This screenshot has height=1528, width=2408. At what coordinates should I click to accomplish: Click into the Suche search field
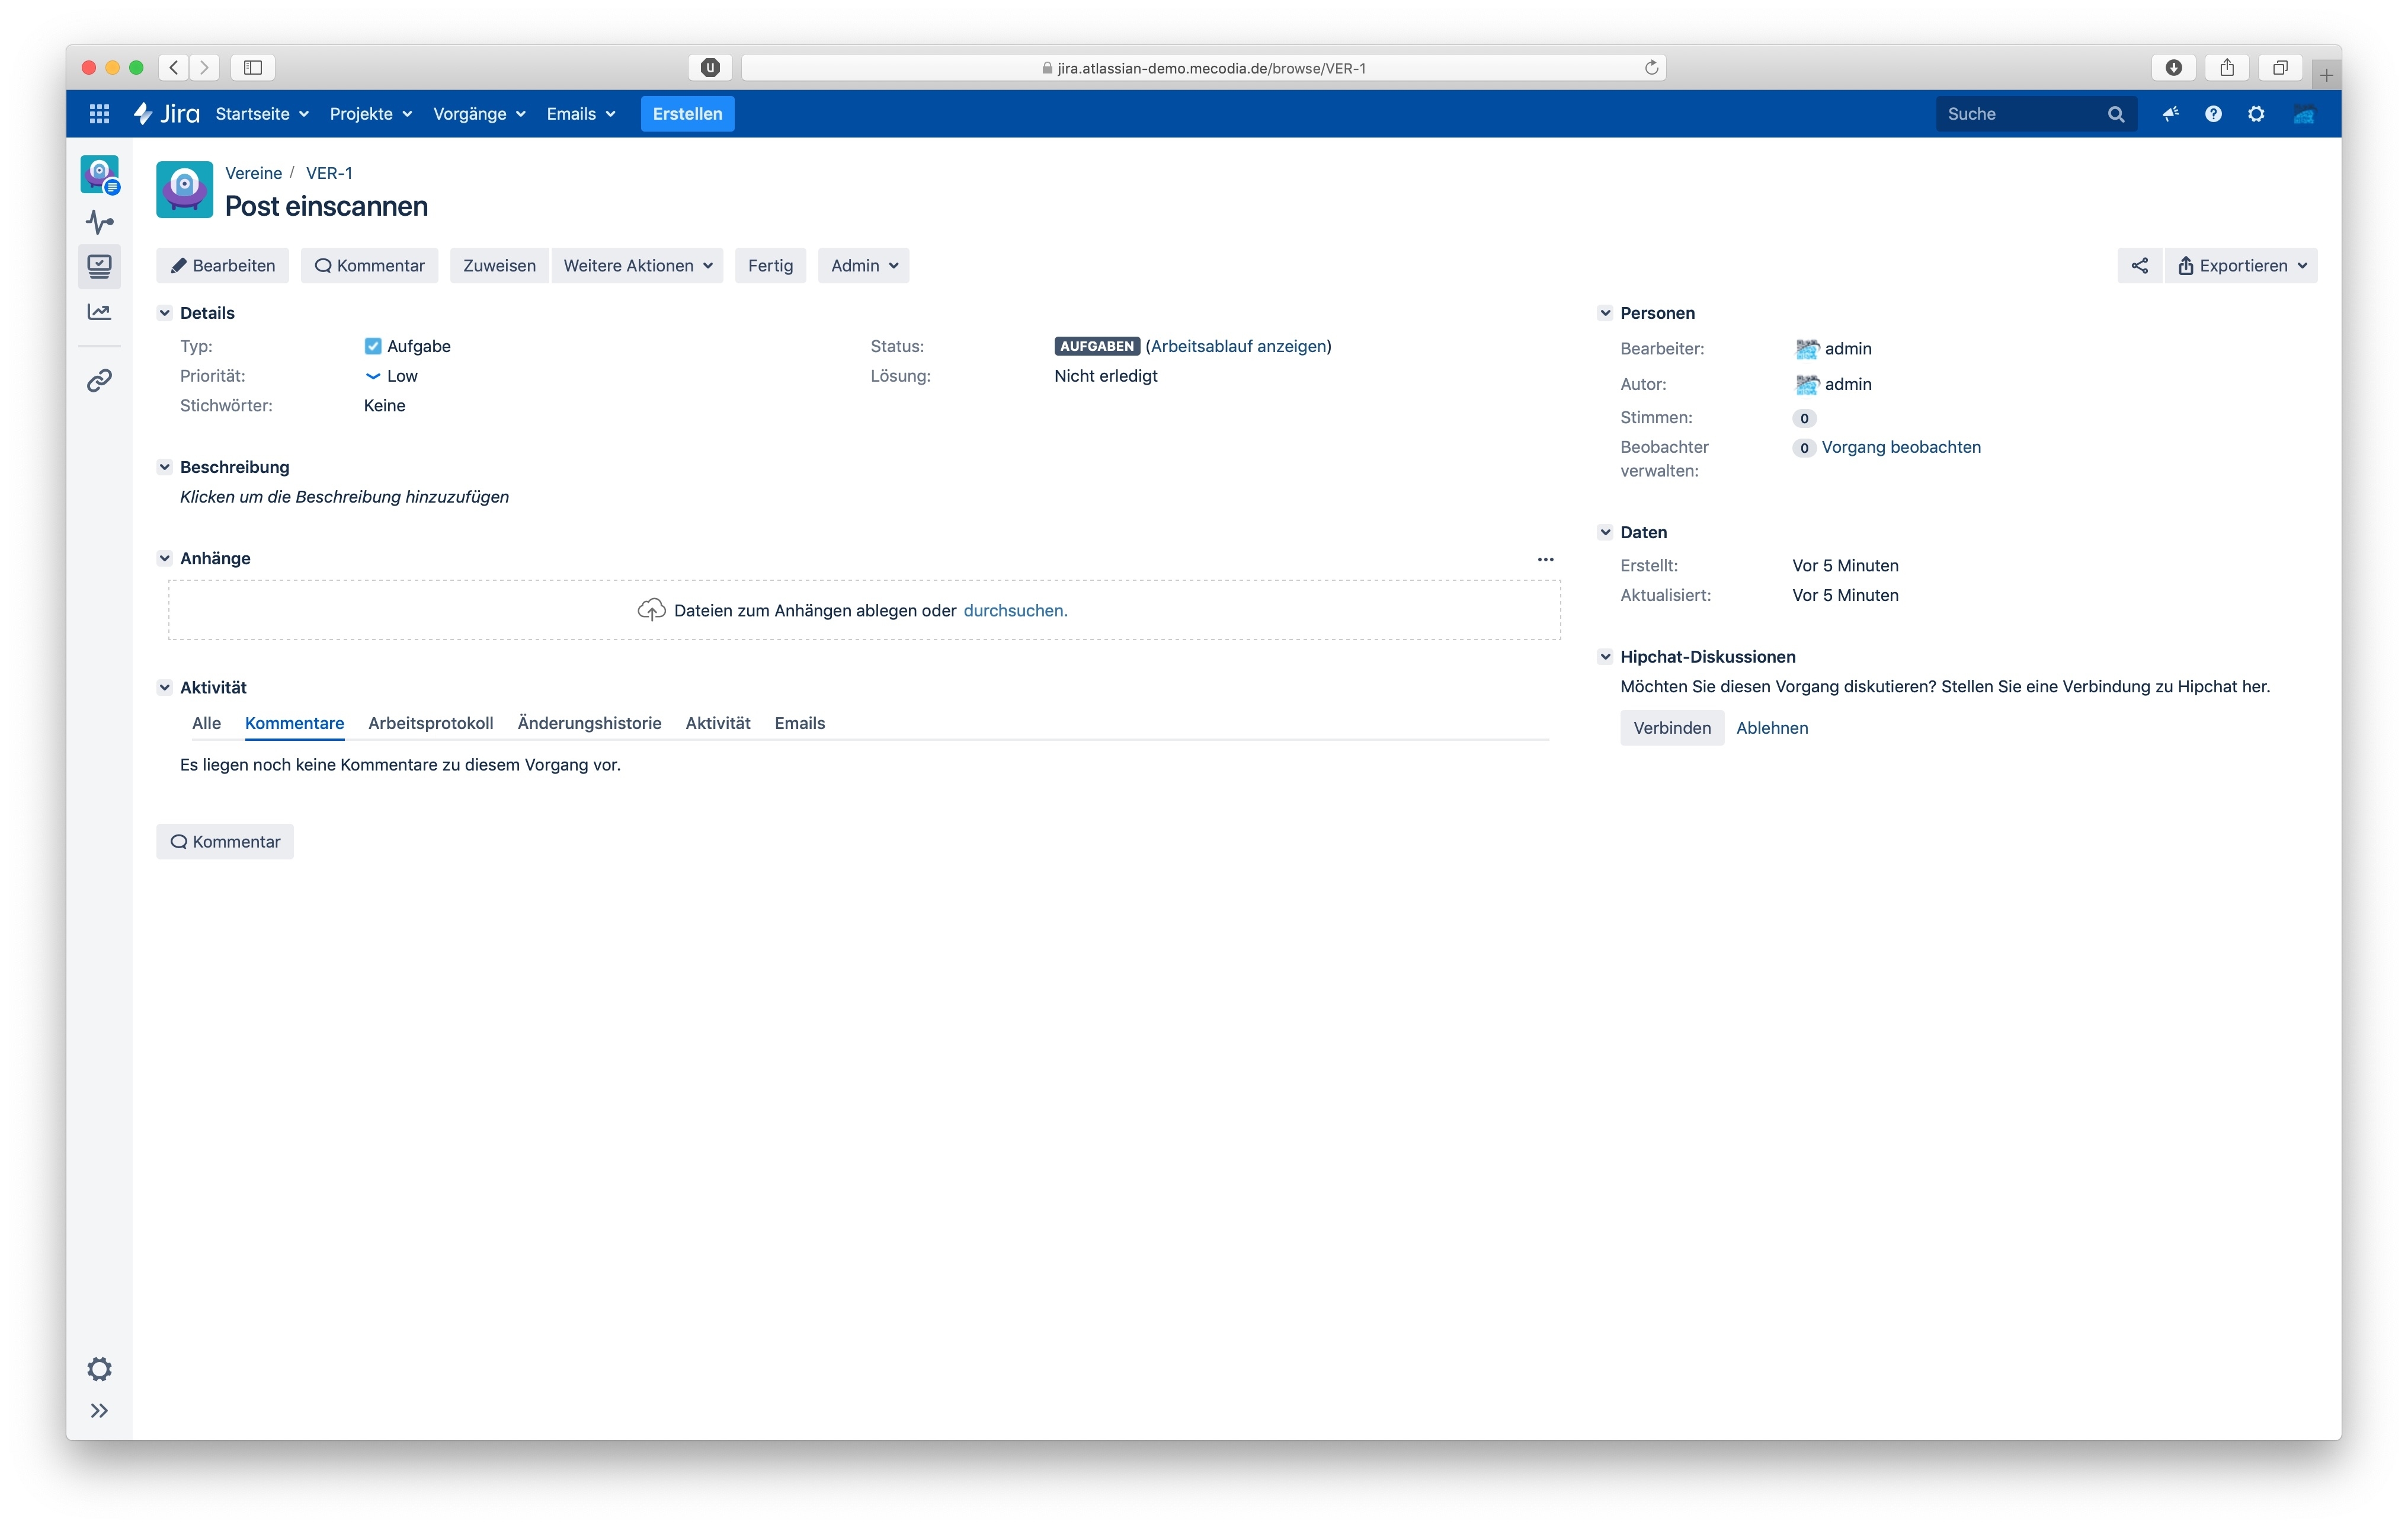(2020, 114)
